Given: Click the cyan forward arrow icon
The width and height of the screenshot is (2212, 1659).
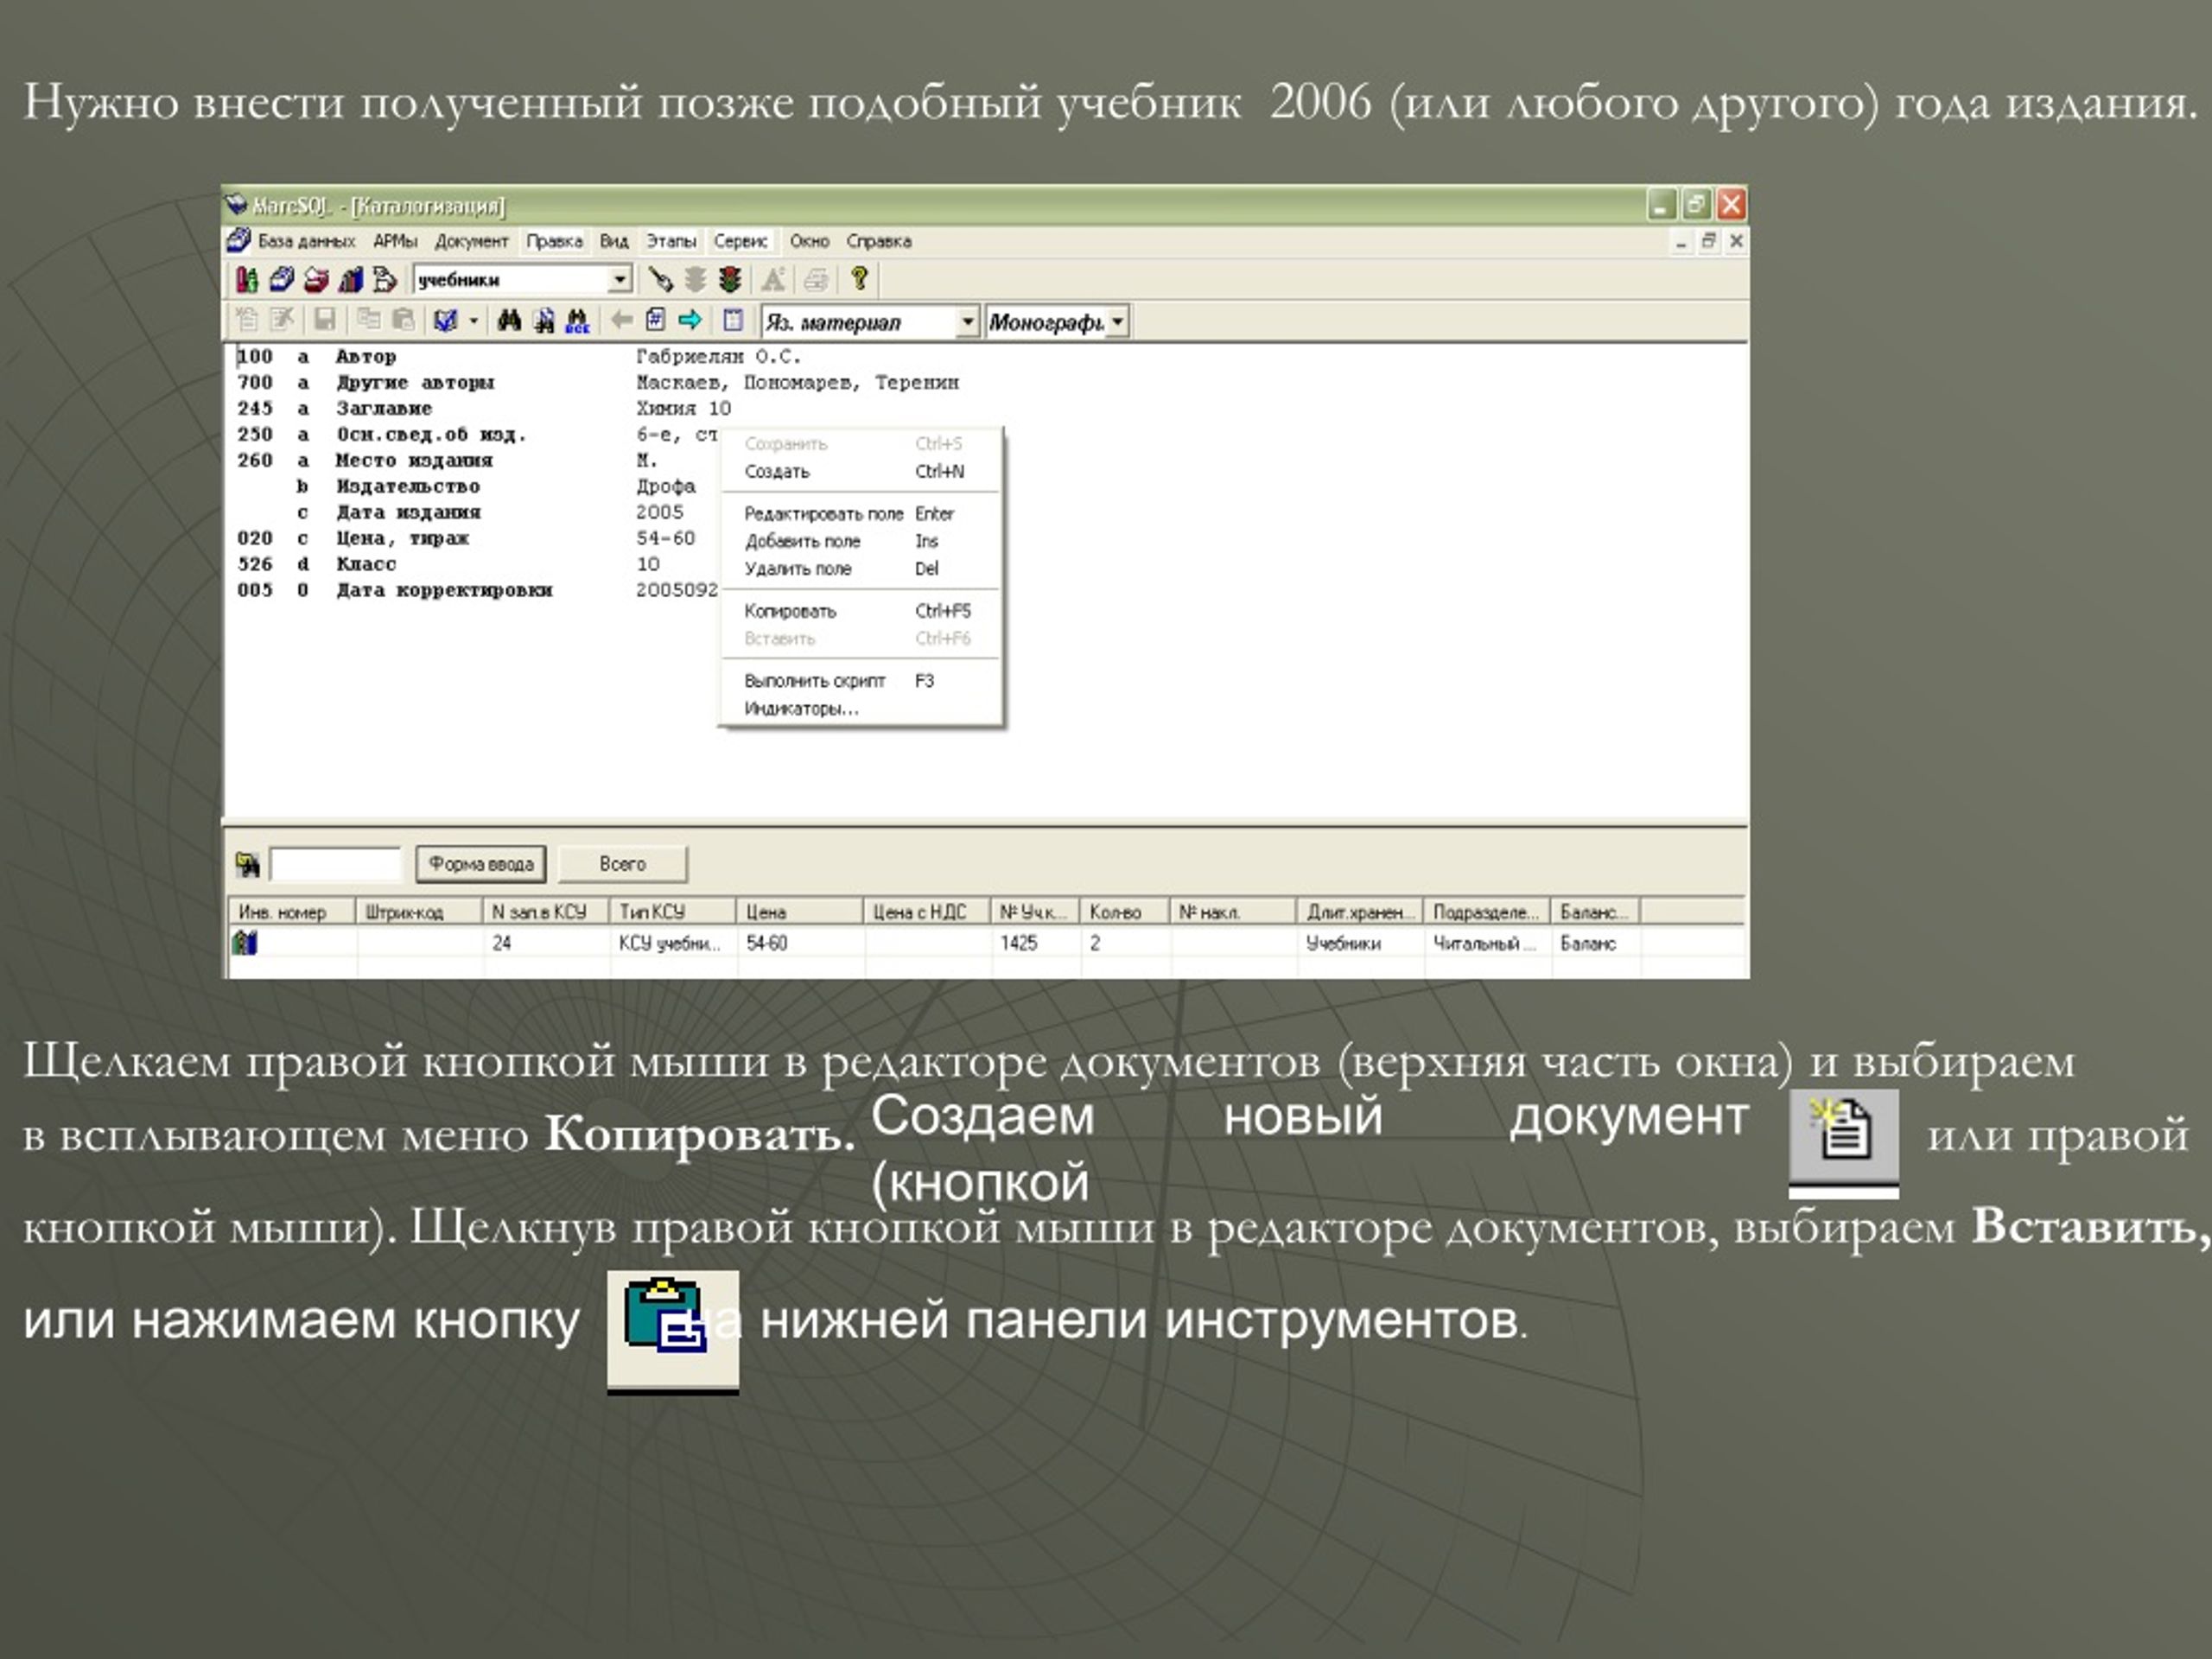Looking at the screenshot, I should [690, 320].
